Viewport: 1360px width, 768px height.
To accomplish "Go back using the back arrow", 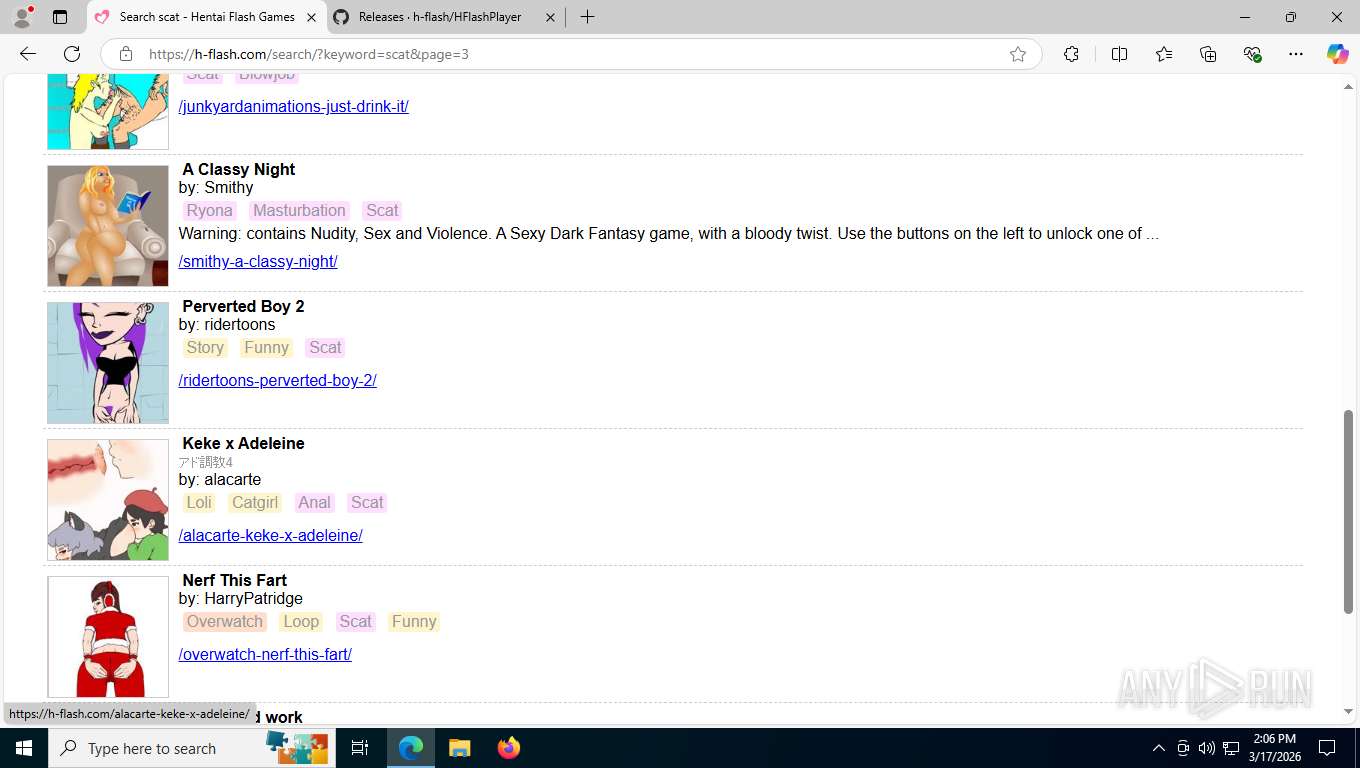I will tap(28, 54).
